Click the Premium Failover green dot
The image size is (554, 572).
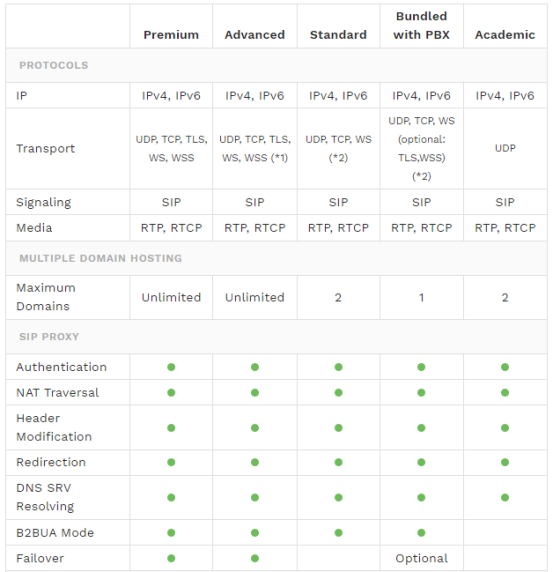coord(171,558)
